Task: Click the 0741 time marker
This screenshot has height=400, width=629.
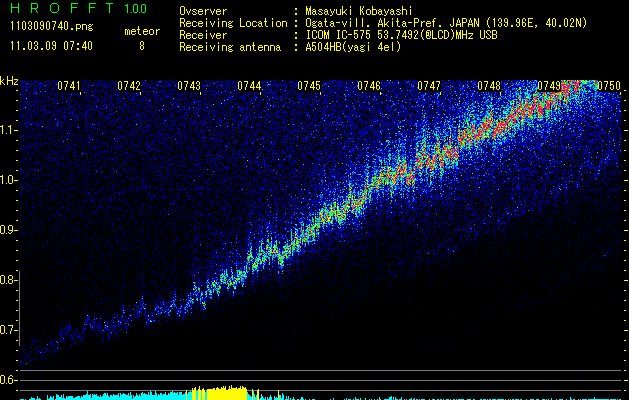Action: (x=69, y=86)
